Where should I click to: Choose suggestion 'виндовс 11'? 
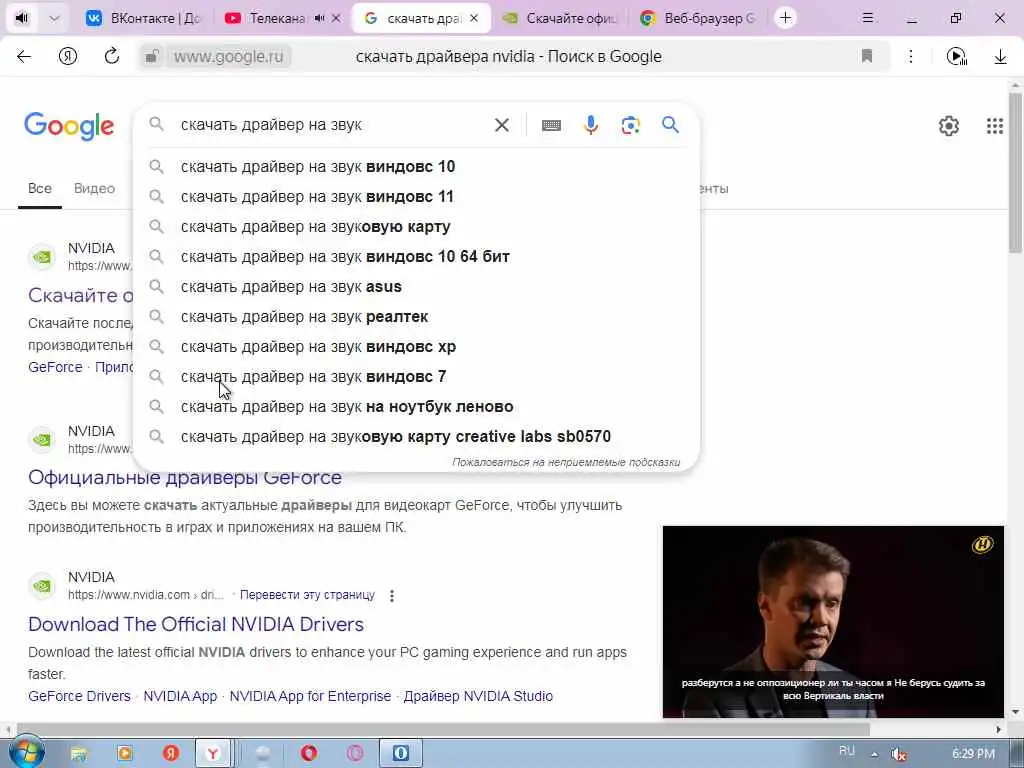(416, 197)
